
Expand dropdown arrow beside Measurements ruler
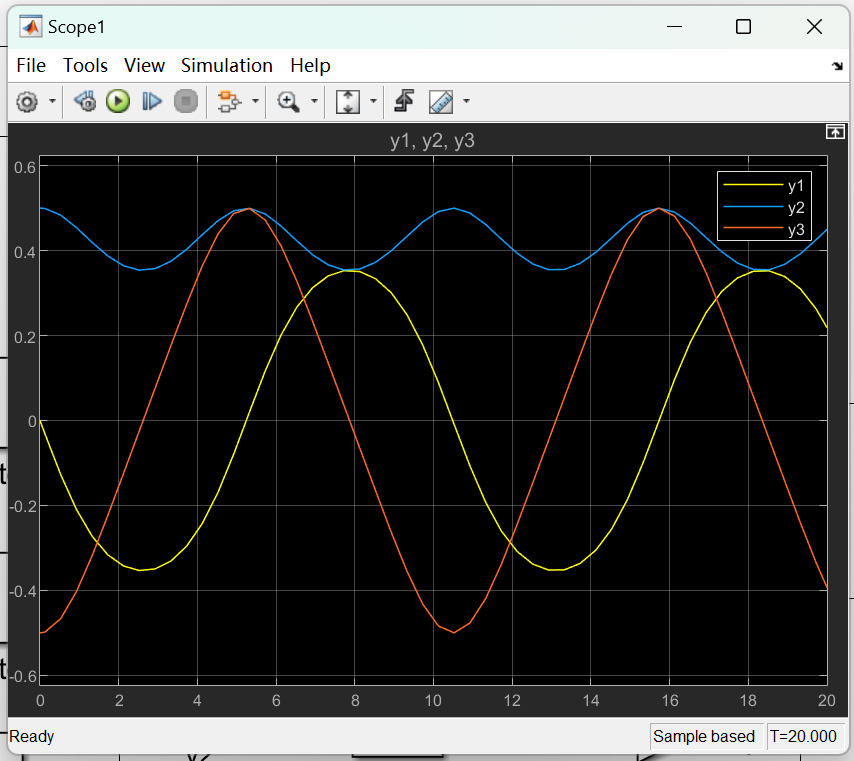click(x=466, y=101)
